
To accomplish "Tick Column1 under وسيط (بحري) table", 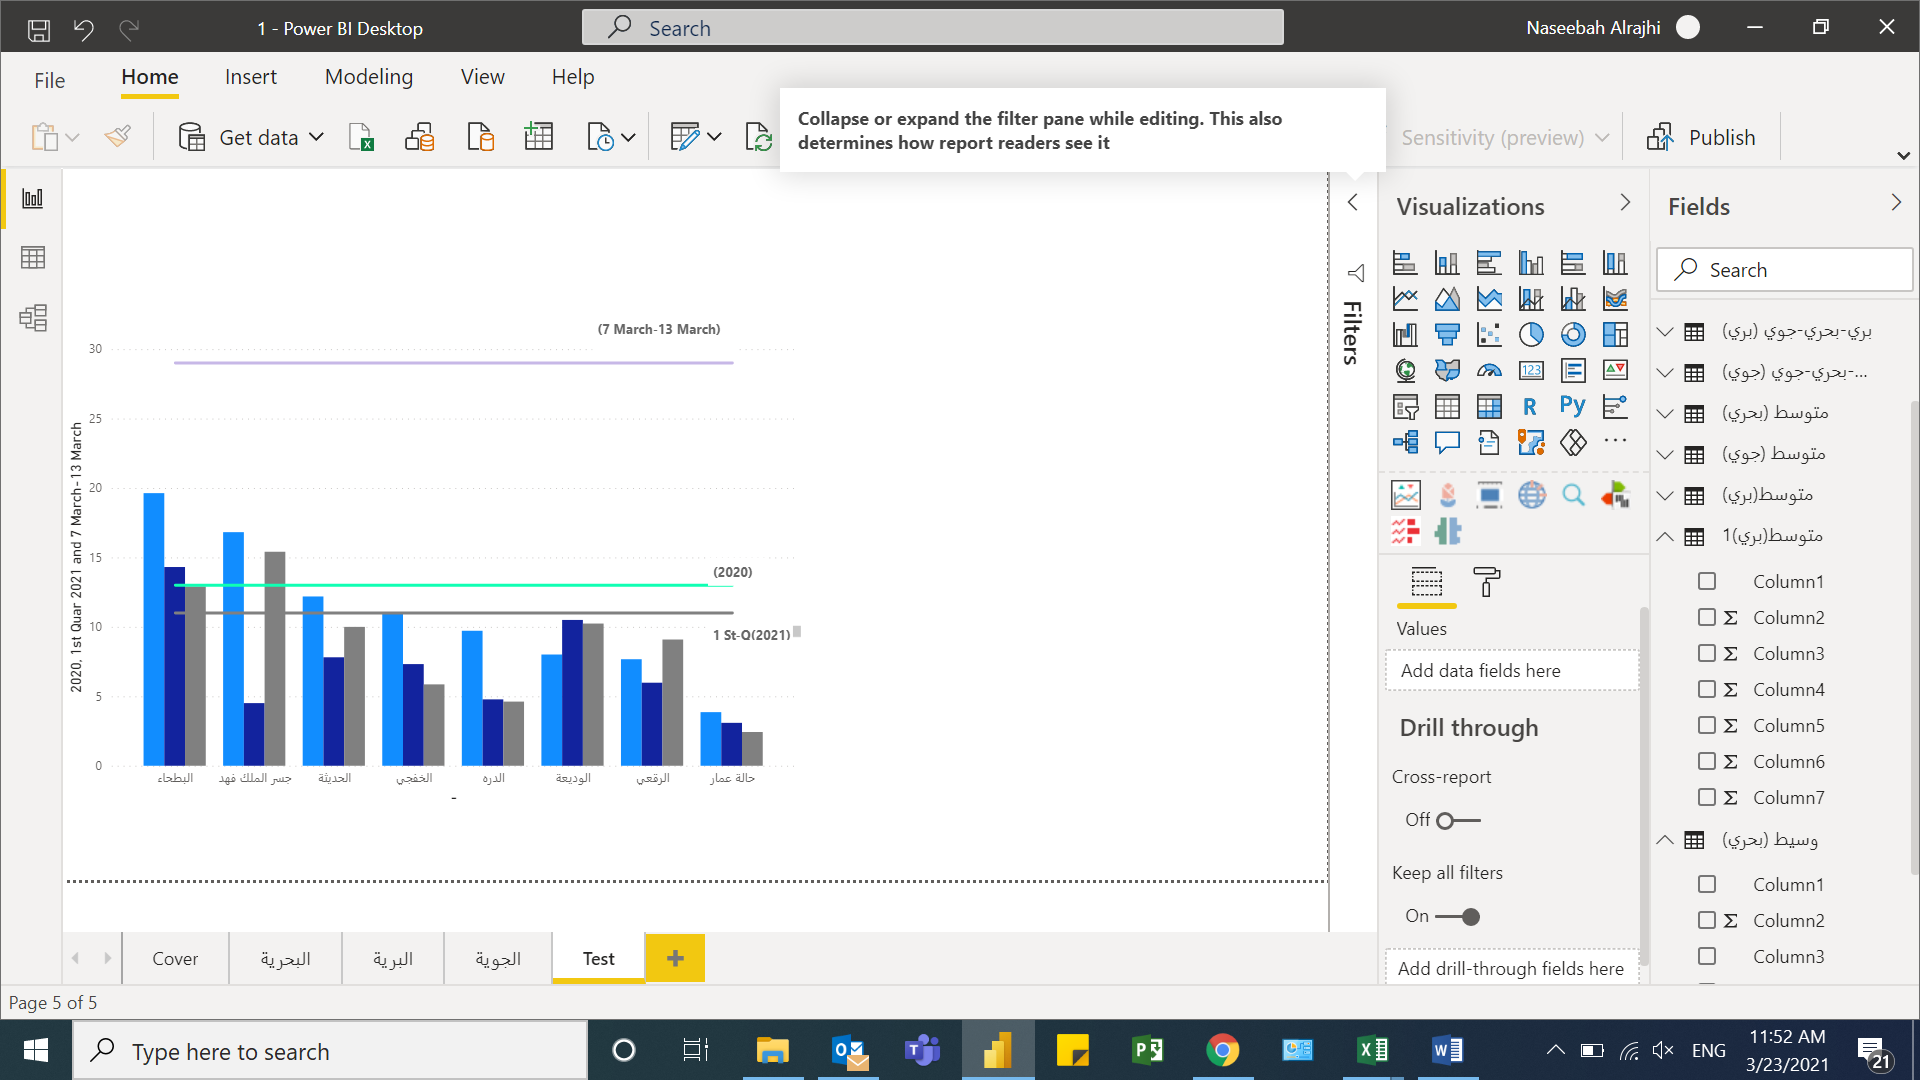I will coord(1707,885).
